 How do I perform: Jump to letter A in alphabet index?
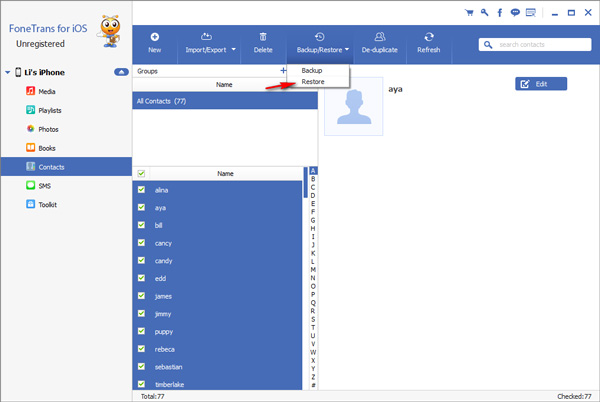pyautogui.click(x=313, y=171)
